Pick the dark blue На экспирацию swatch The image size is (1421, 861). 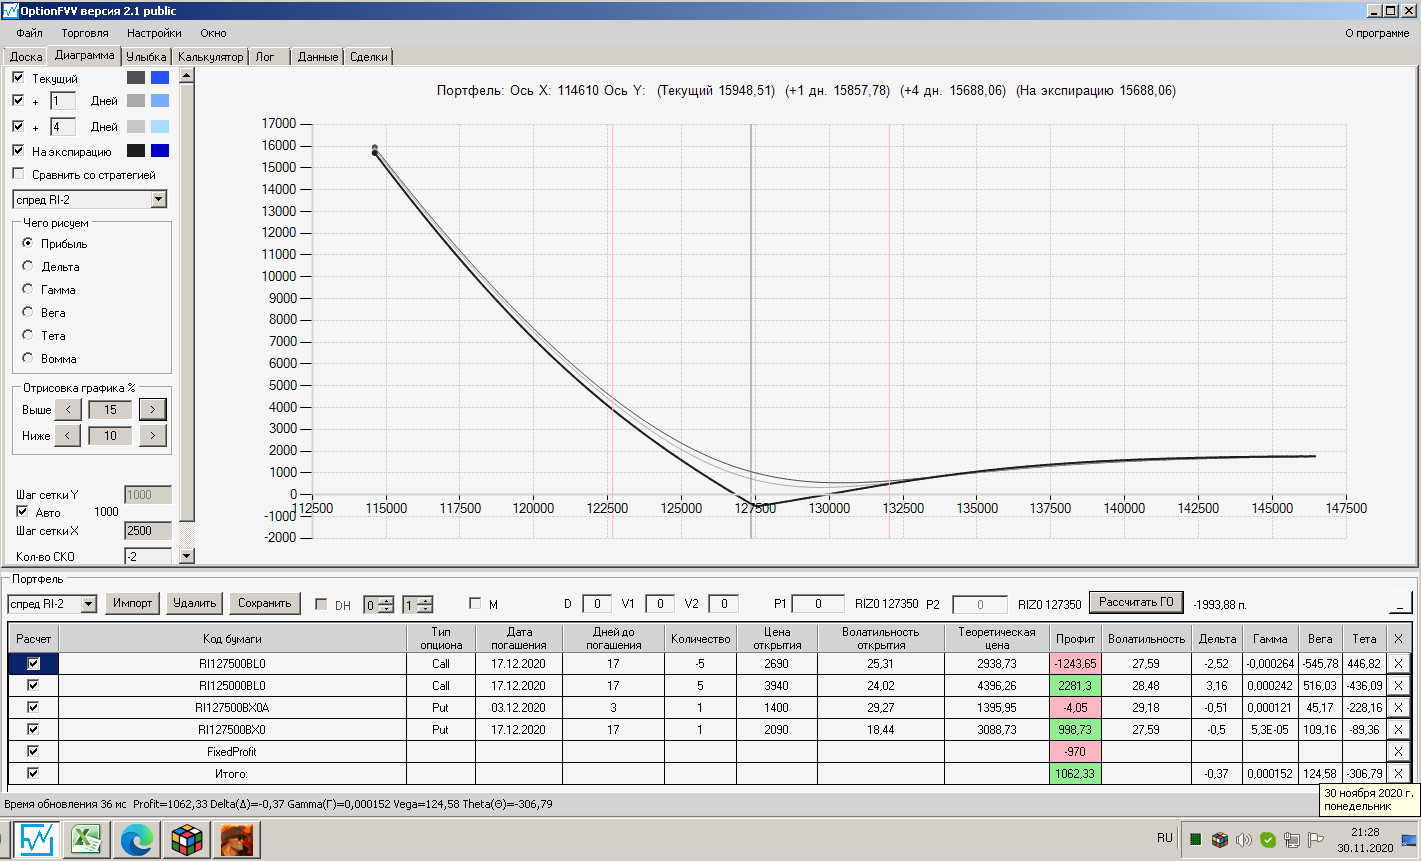click(160, 151)
